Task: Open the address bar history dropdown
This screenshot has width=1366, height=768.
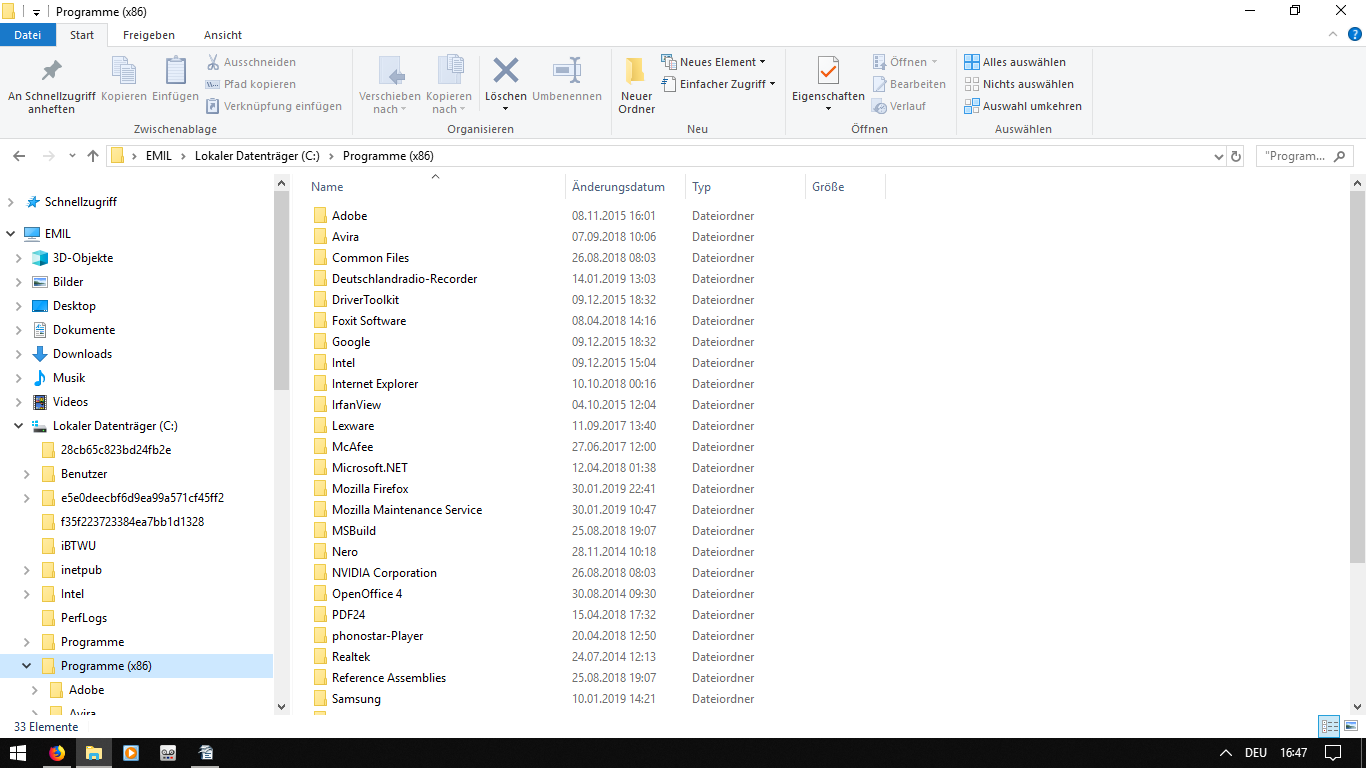Action: [1218, 156]
